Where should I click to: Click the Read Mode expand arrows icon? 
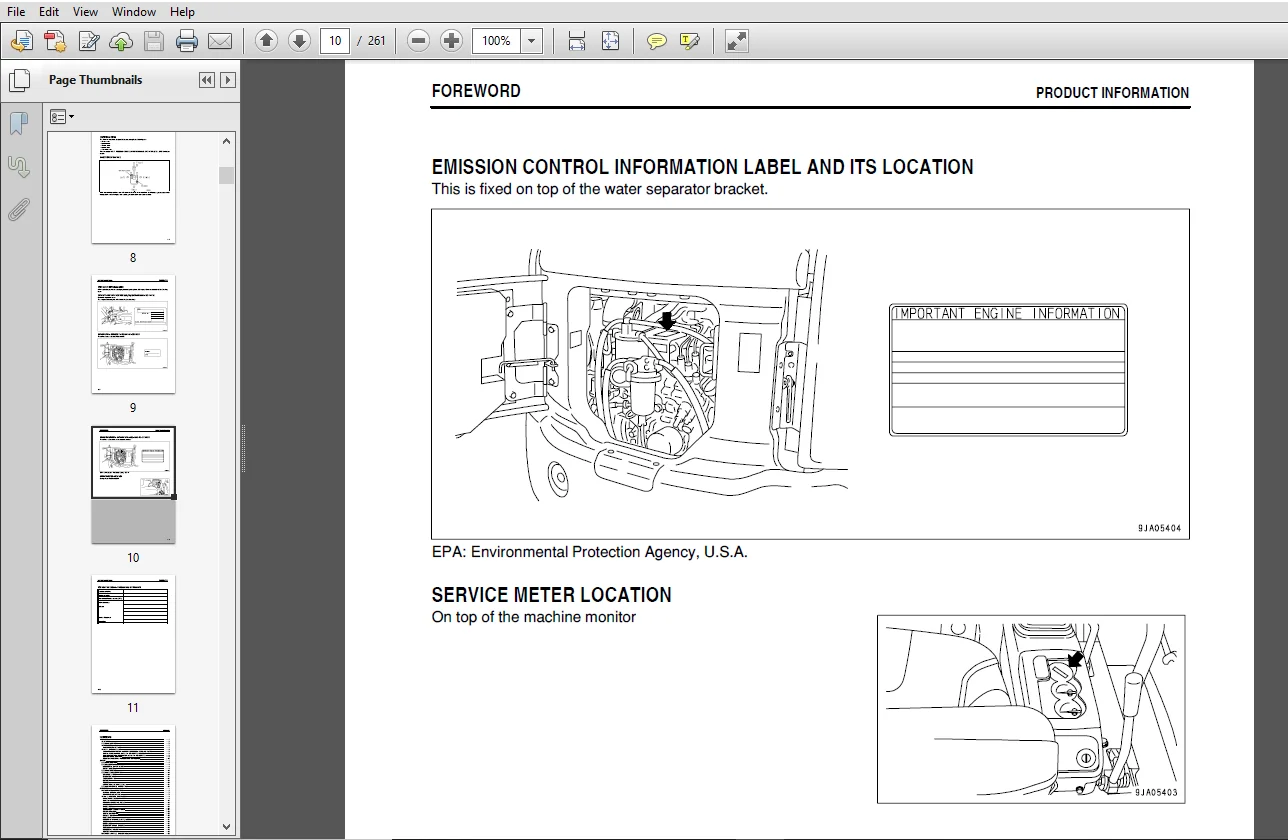[x=737, y=41]
